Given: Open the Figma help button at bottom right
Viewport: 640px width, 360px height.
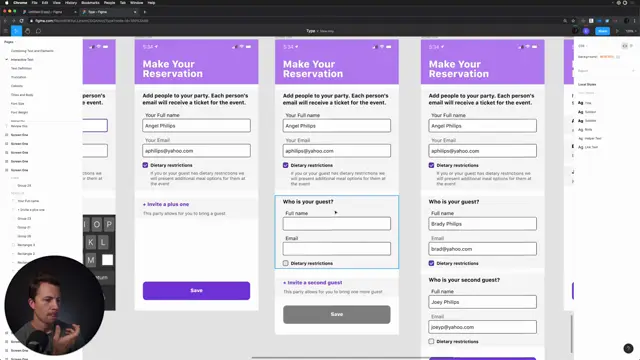Looking at the screenshot, I should tap(628, 348).
